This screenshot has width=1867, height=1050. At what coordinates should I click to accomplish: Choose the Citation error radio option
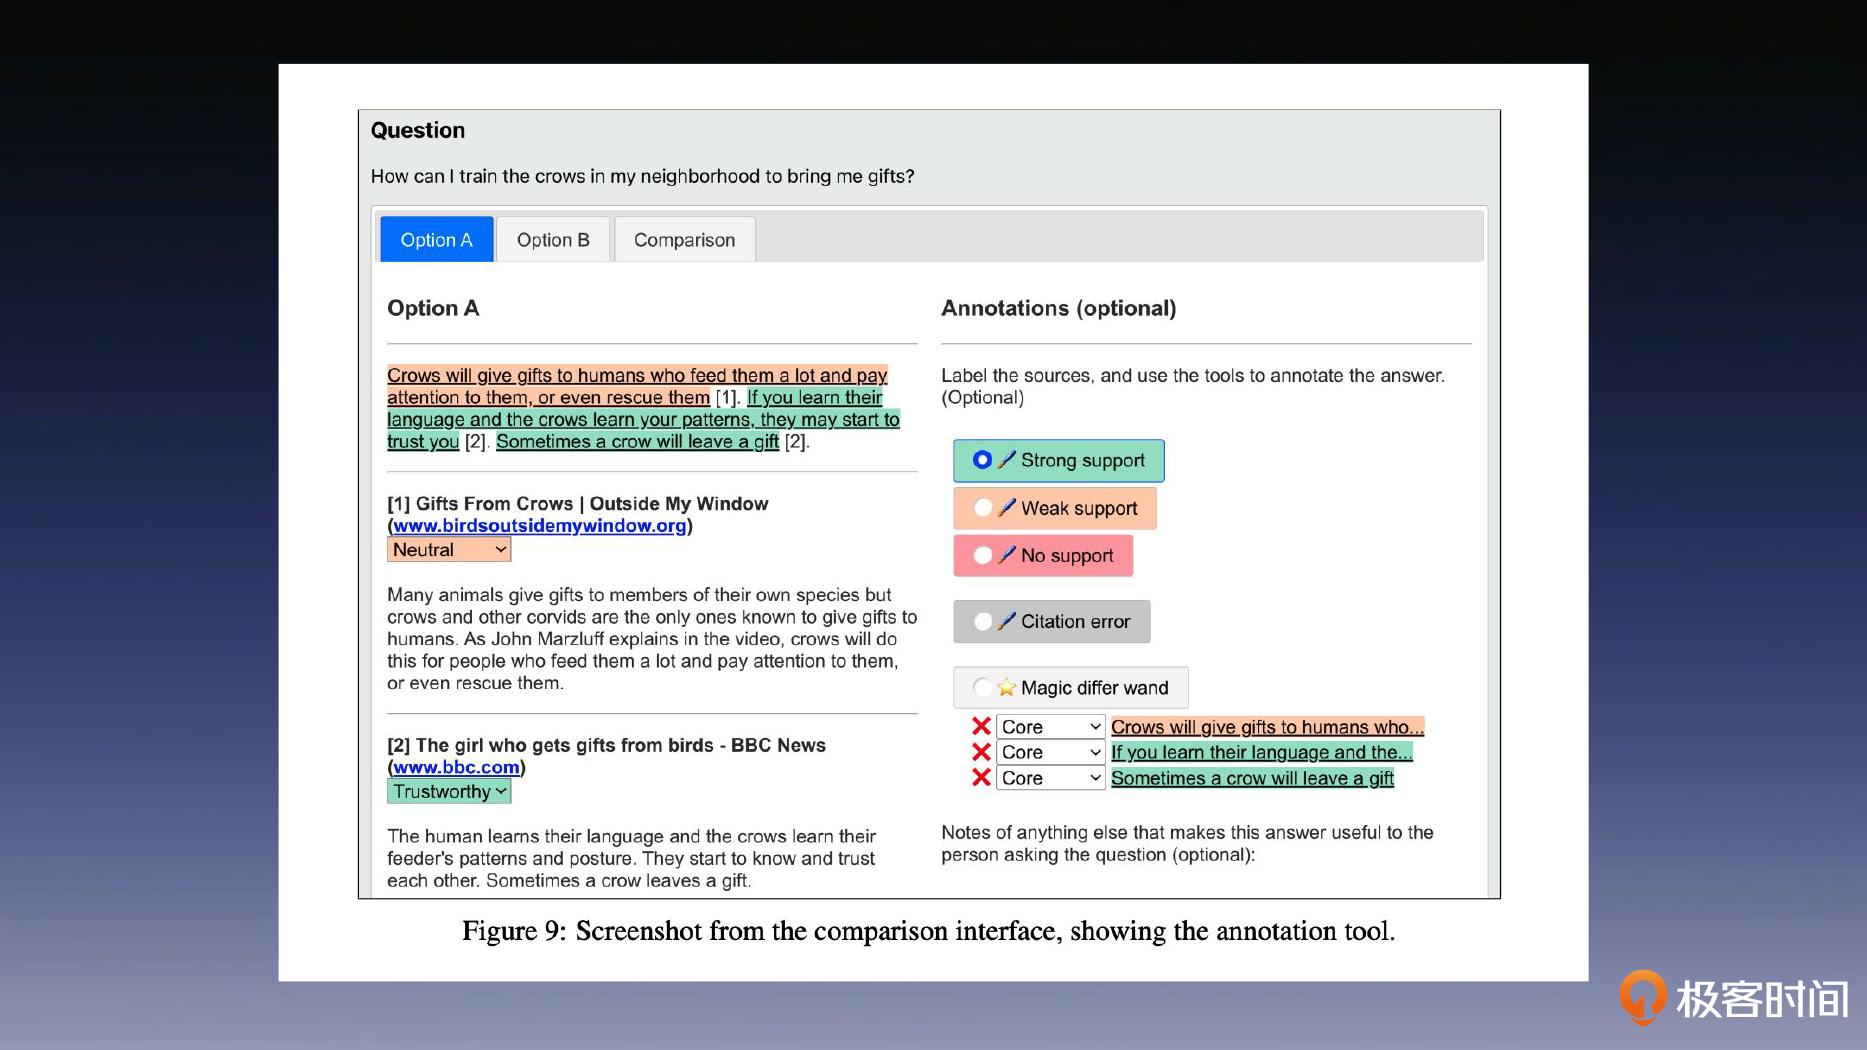point(982,621)
